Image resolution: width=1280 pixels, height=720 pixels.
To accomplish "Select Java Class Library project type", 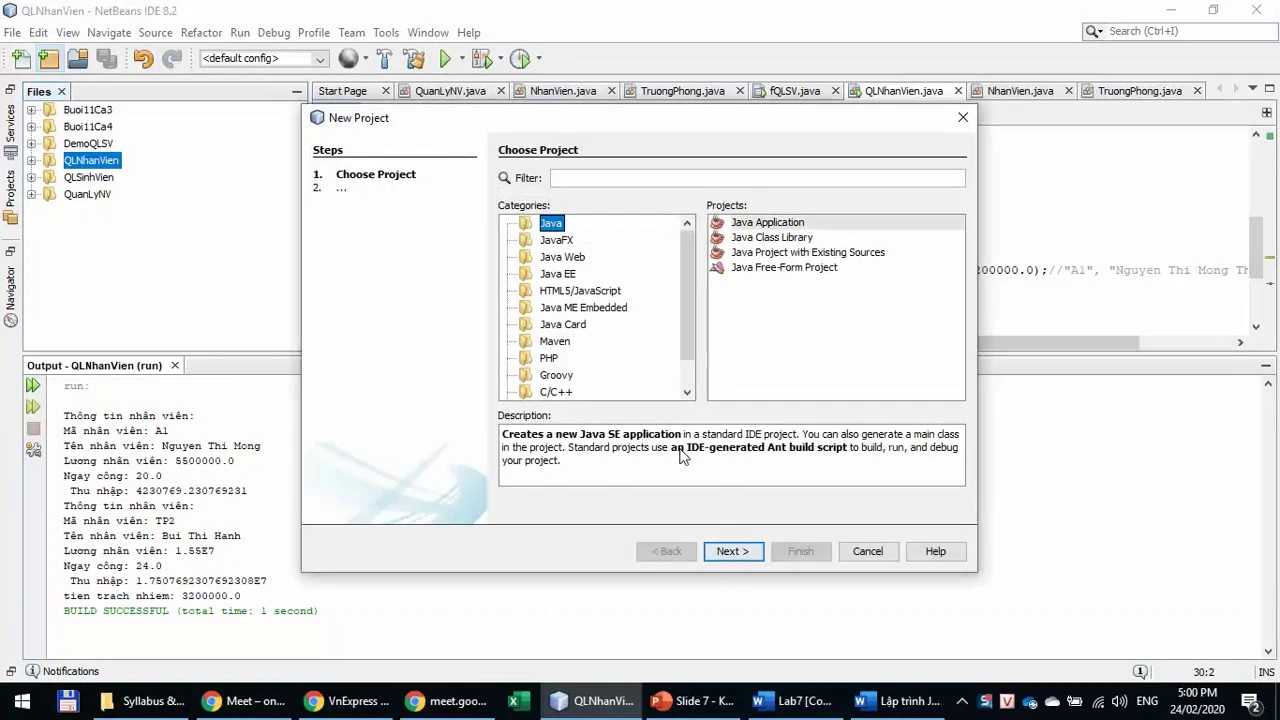I will click(x=771, y=238).
